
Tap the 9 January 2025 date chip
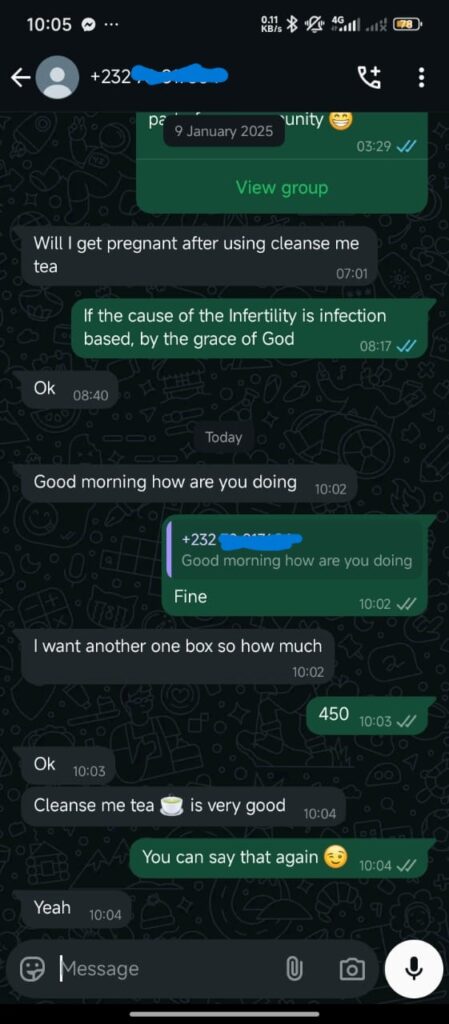click(224, 131)
